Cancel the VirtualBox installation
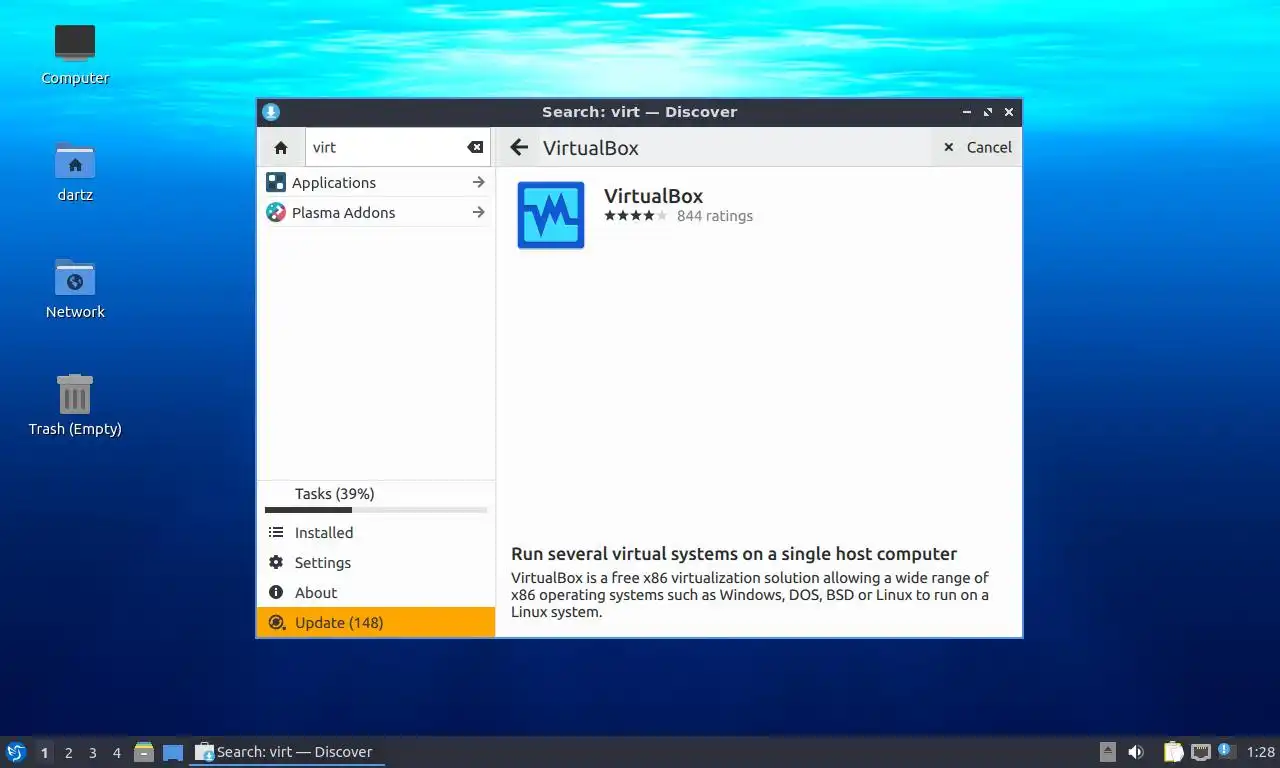The height and width of the screenshot is (768, 1280). (977, 147)
